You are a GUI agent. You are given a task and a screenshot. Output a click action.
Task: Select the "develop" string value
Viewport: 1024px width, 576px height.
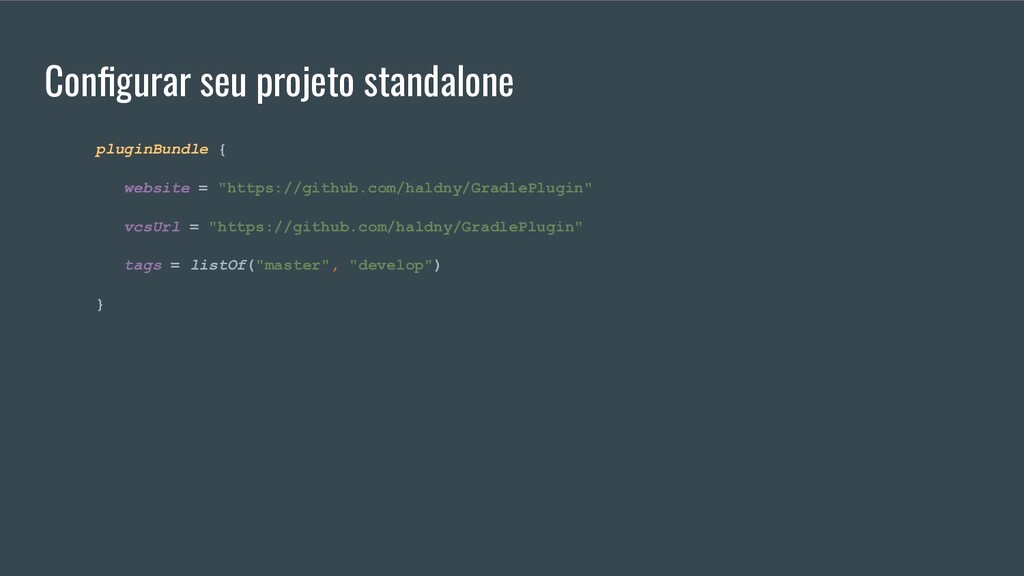click(391, 265)
